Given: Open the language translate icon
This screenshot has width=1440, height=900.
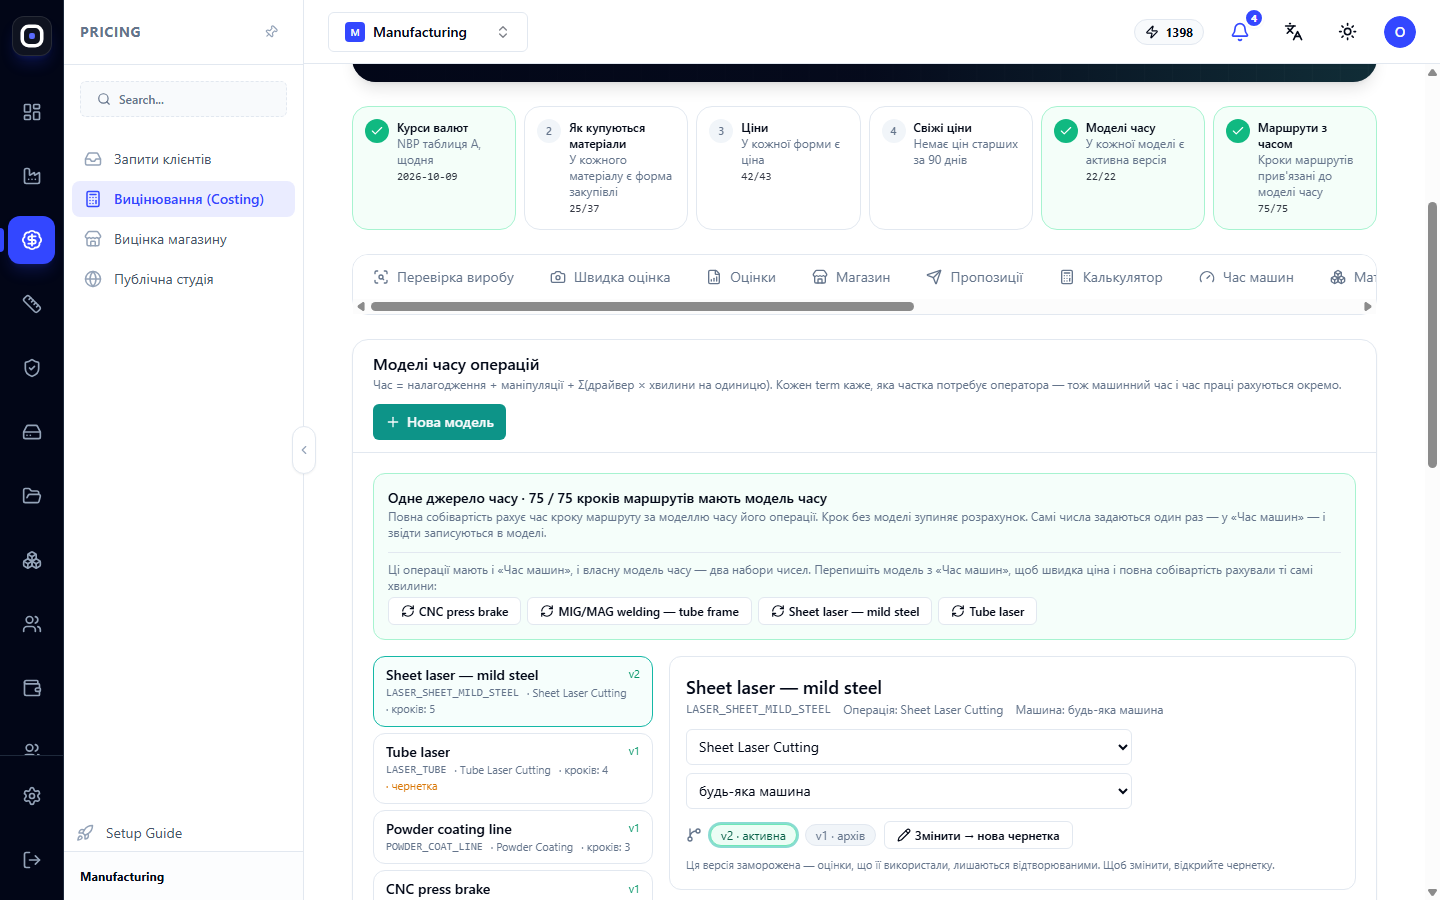Looking at the screenshot, I should click(1294, 32).
